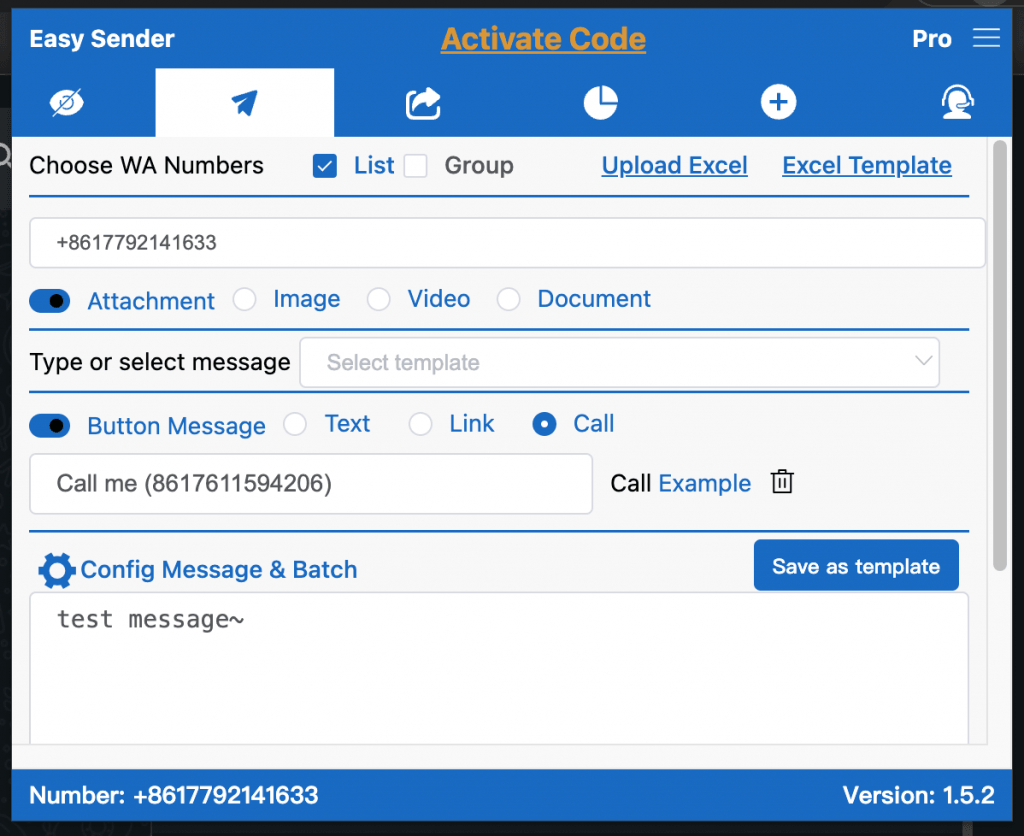Click the Config Message & Batch gear icon

[x=55, y=570]
